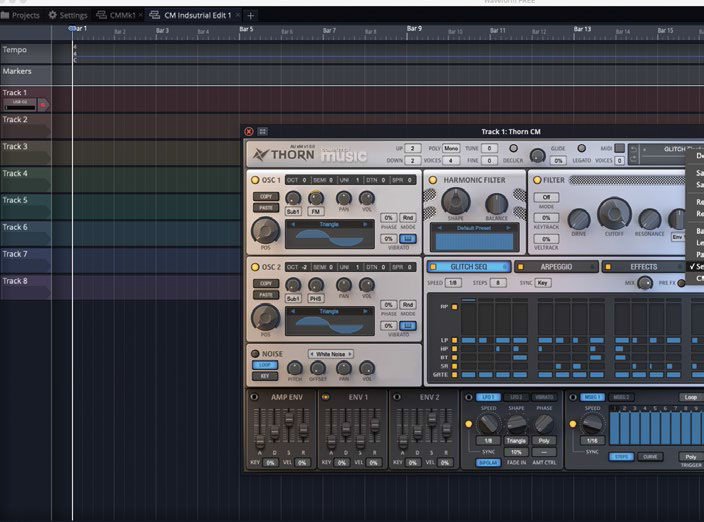Toggle the Noise power LED

(255, 354)
